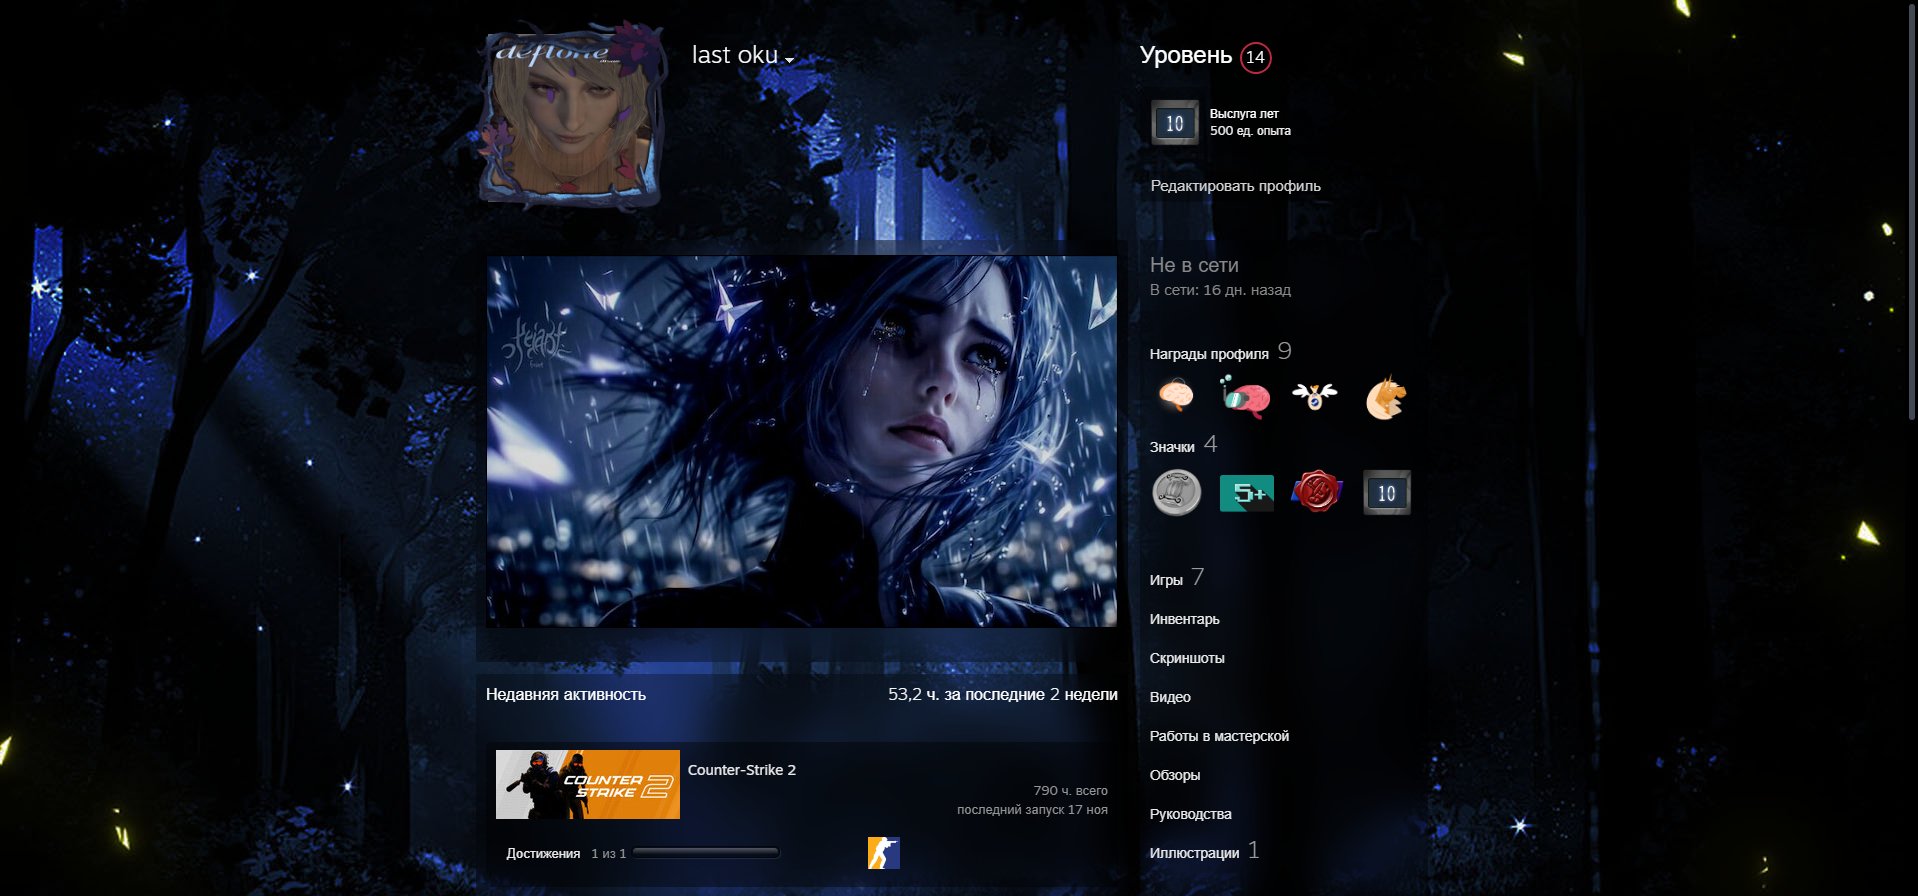The image size is (1918, 896).
Task: Open the red wax seal badge
Action: [1316, 492]
